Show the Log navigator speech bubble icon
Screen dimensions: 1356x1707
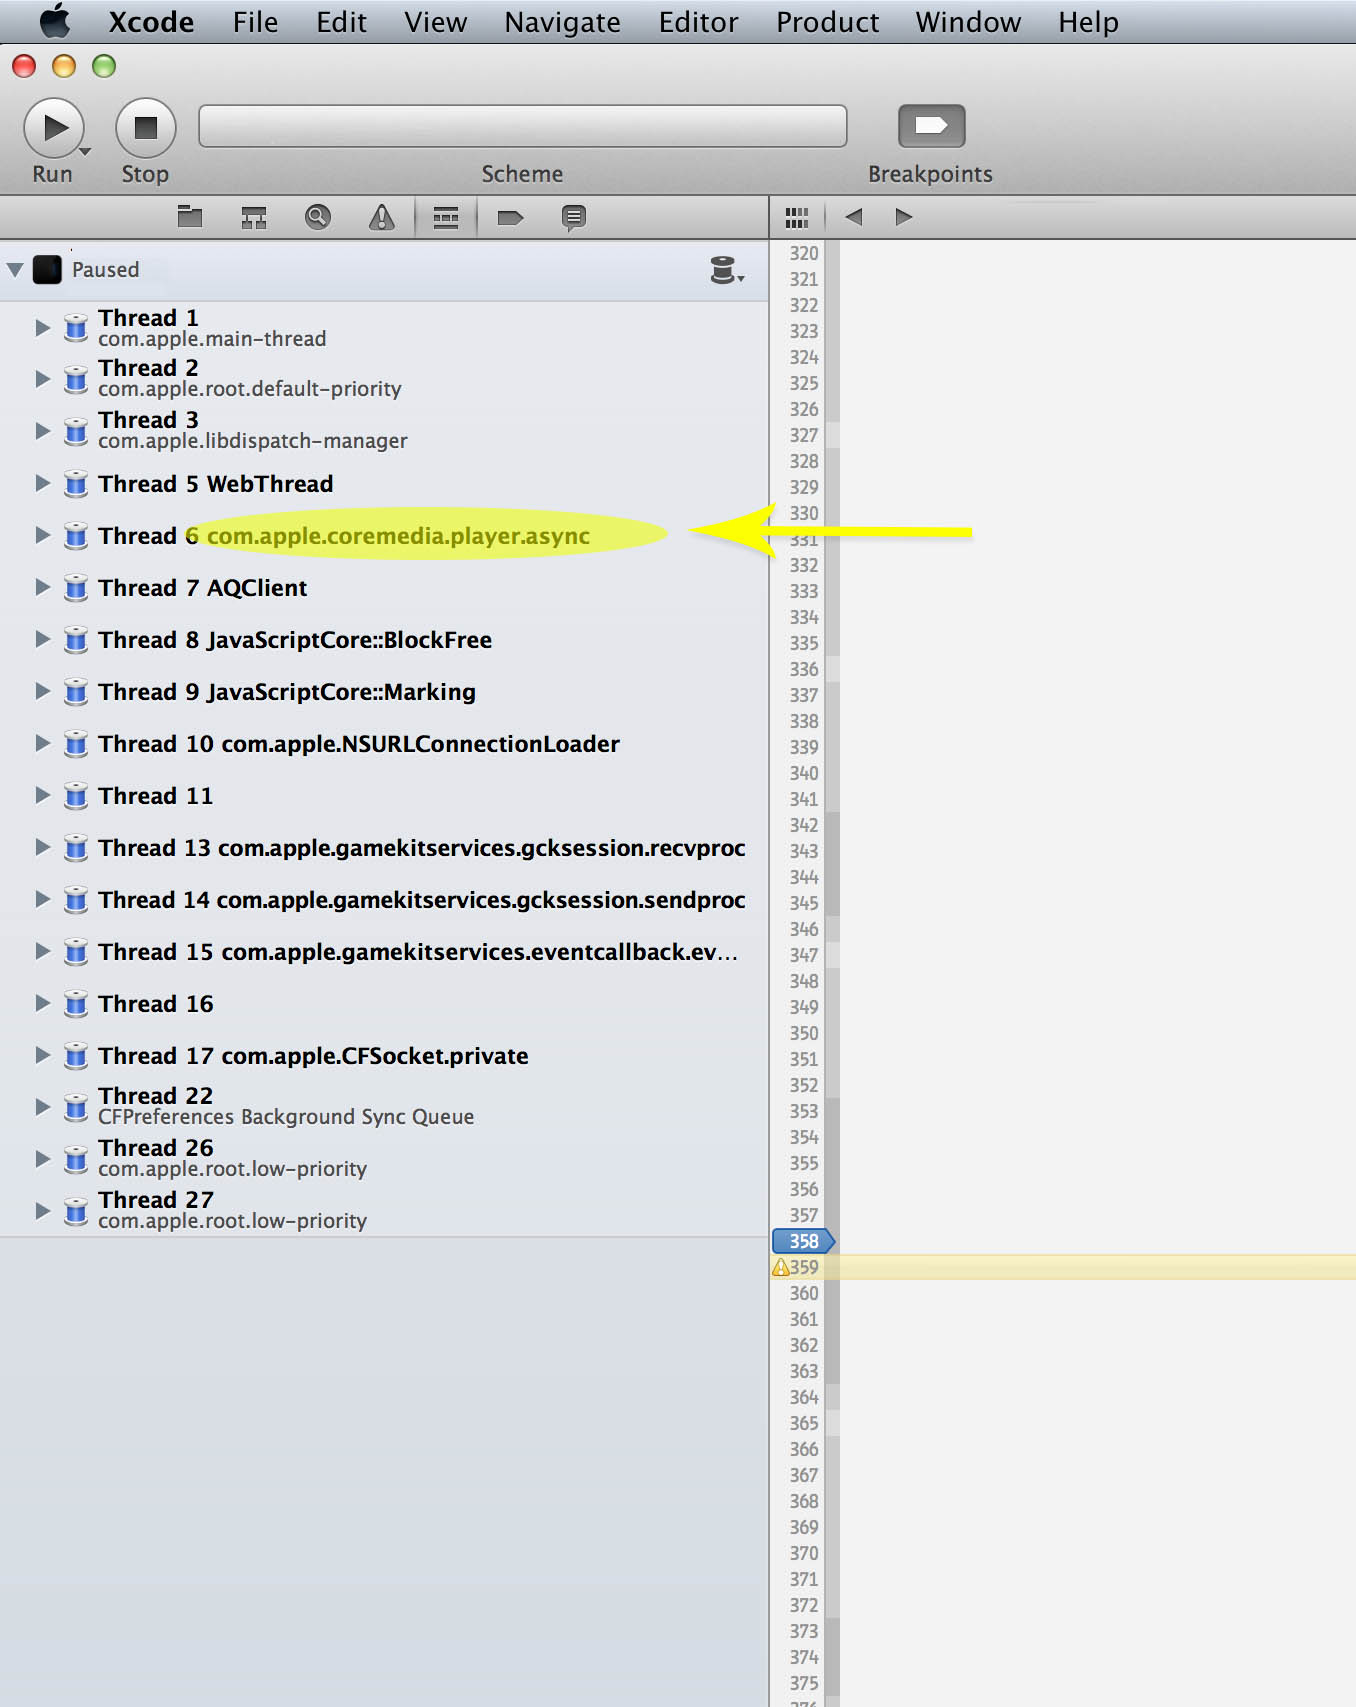click(x=574, y=217)
